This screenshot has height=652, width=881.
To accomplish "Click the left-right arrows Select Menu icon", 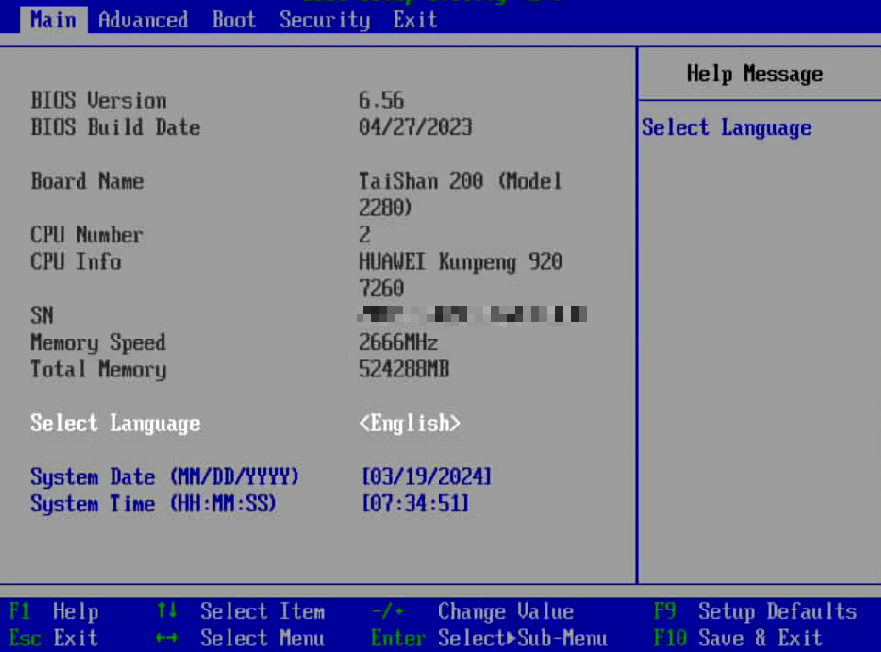I will tap(167, 638).
